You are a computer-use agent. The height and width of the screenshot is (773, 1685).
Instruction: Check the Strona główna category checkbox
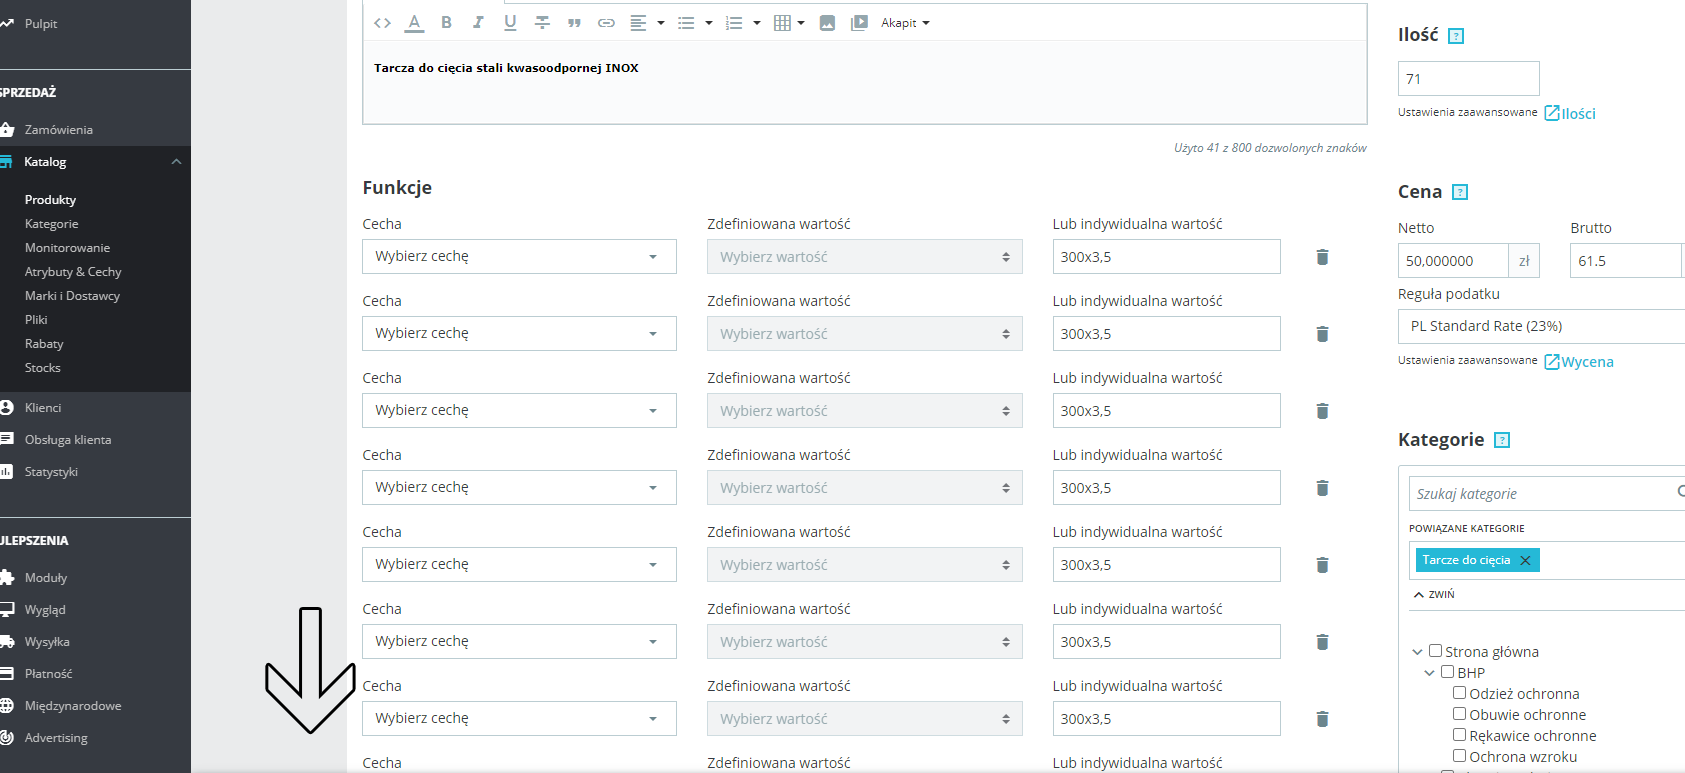[1435, 651]
